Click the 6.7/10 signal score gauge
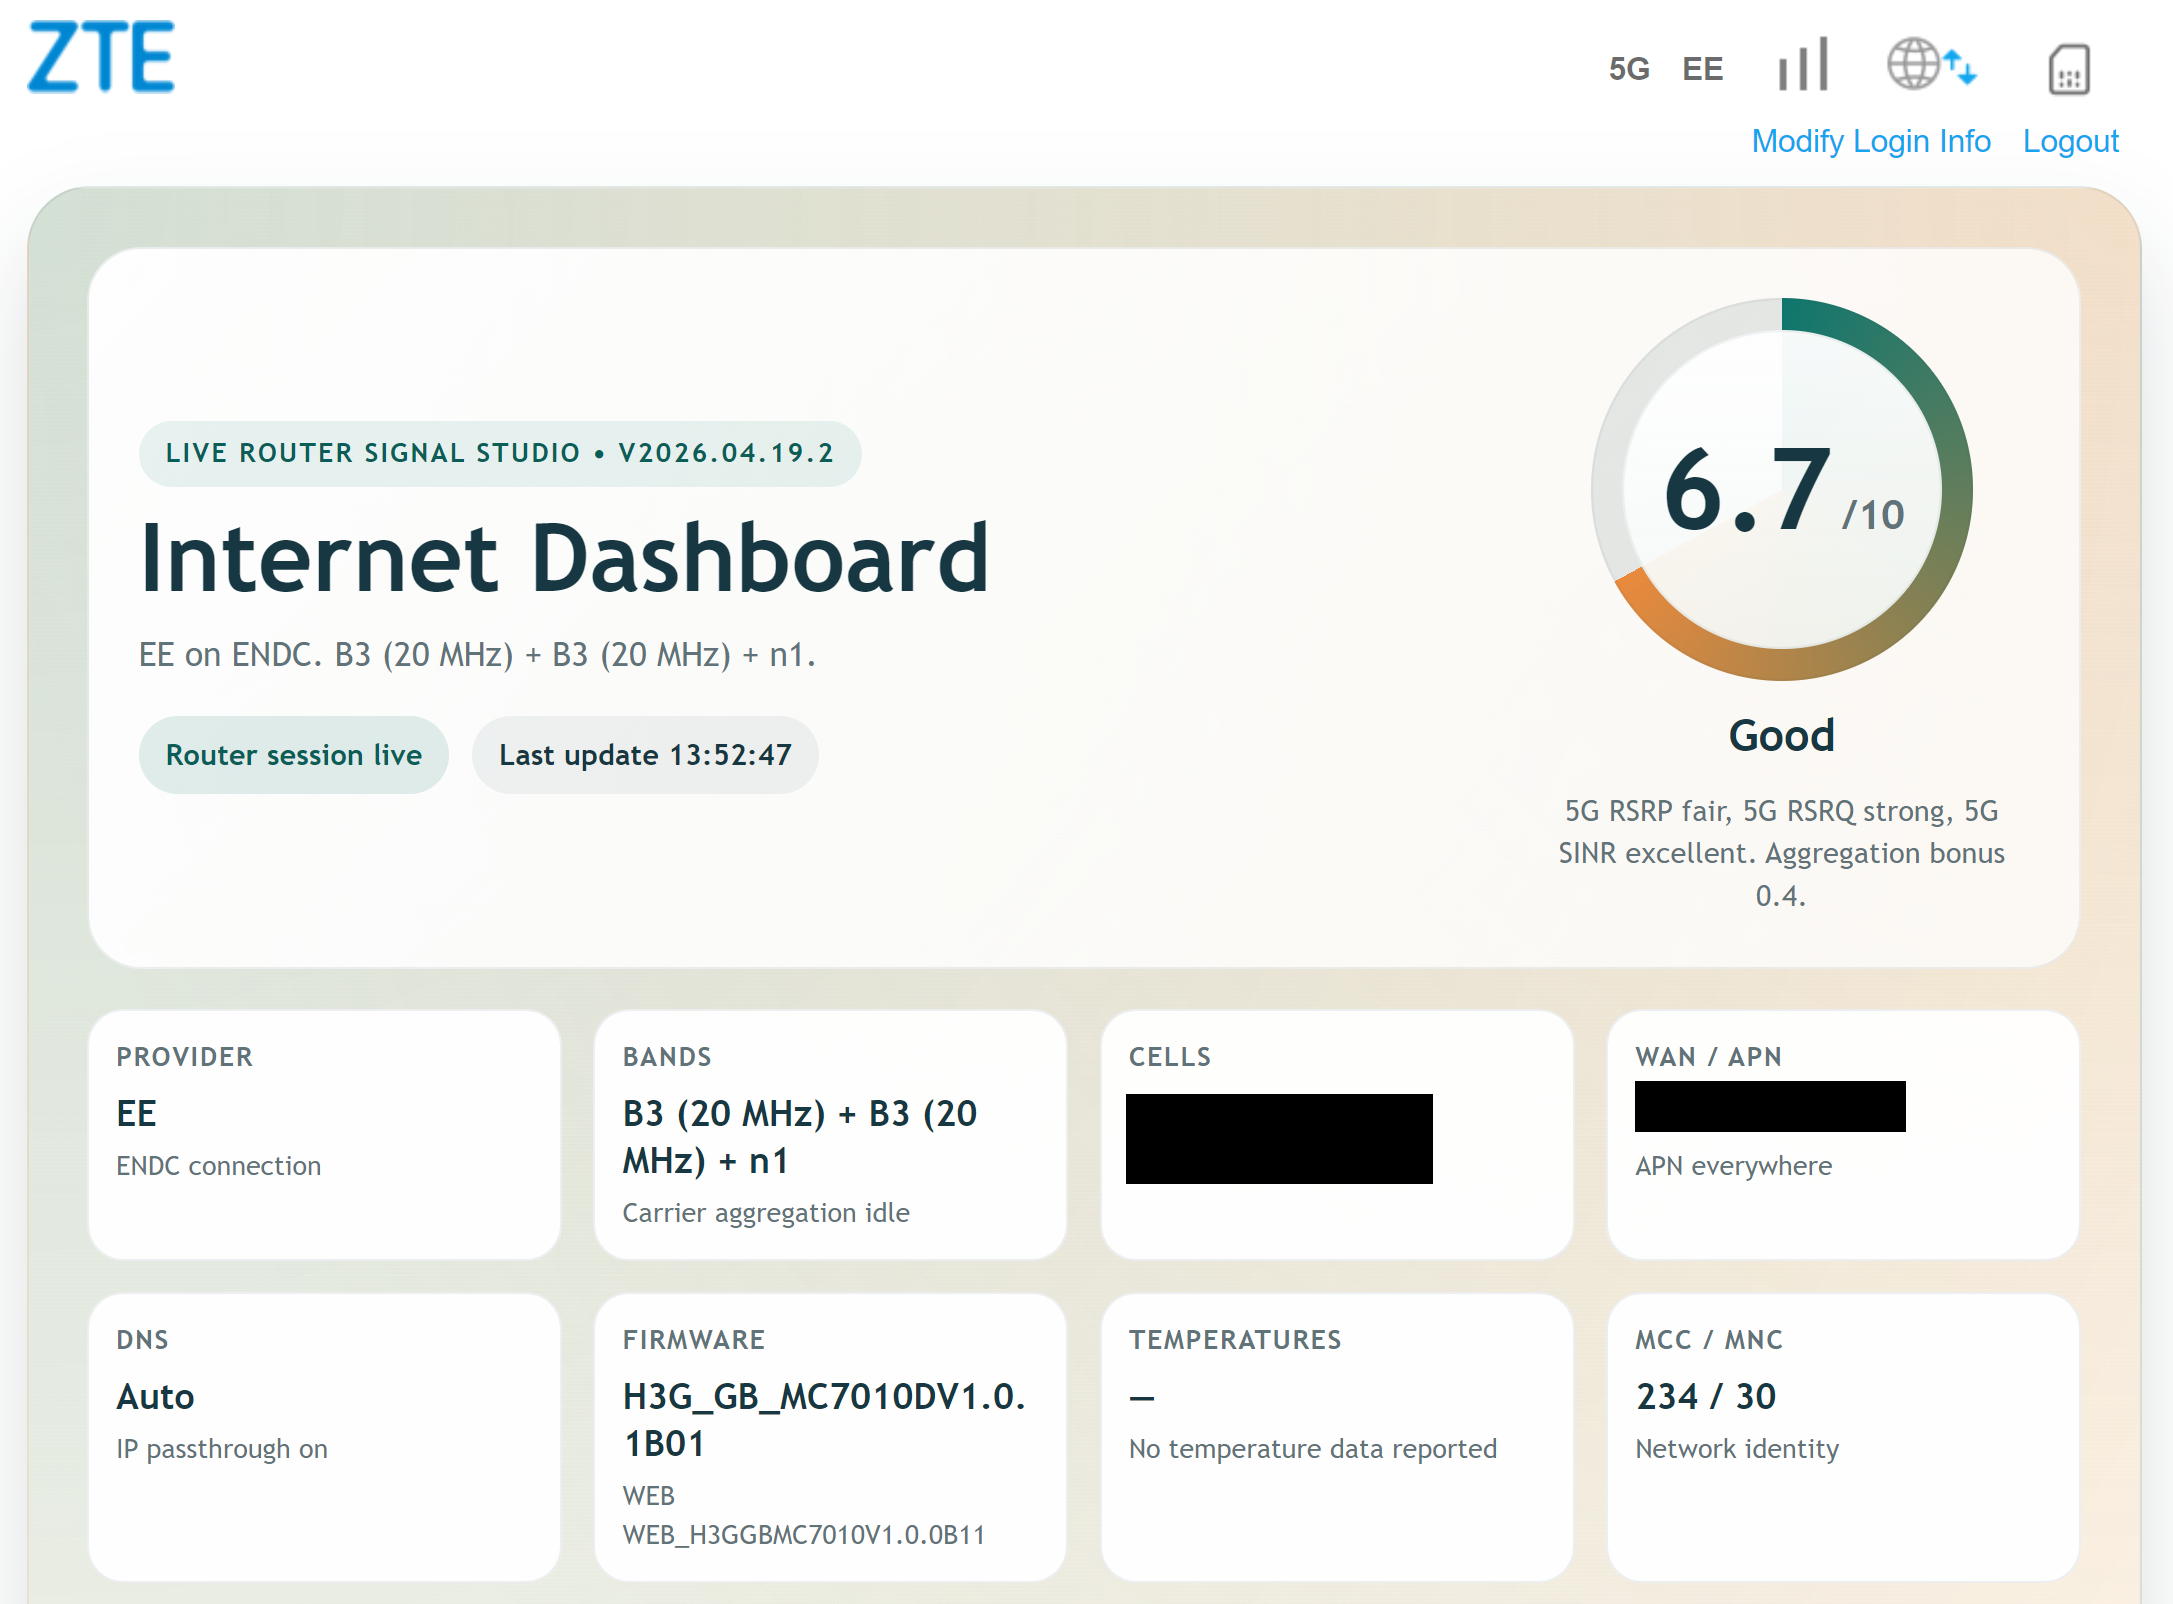Viewport: 2173px width, 1604px height. point(1782,489)
